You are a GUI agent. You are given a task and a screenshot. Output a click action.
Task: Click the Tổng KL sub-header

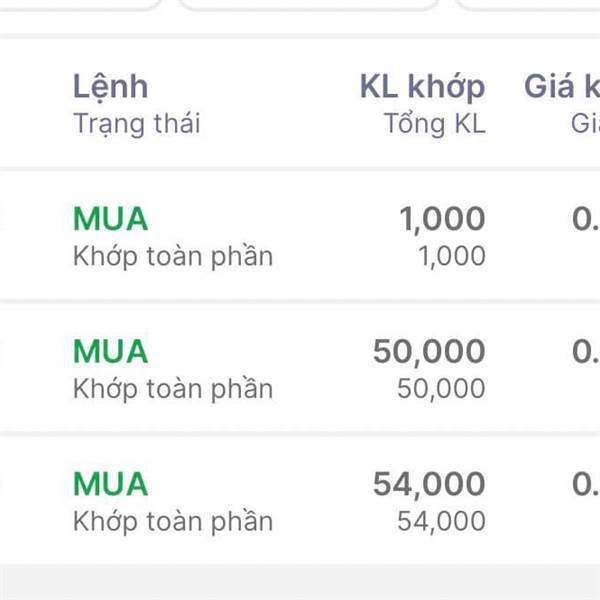[435, 124]
